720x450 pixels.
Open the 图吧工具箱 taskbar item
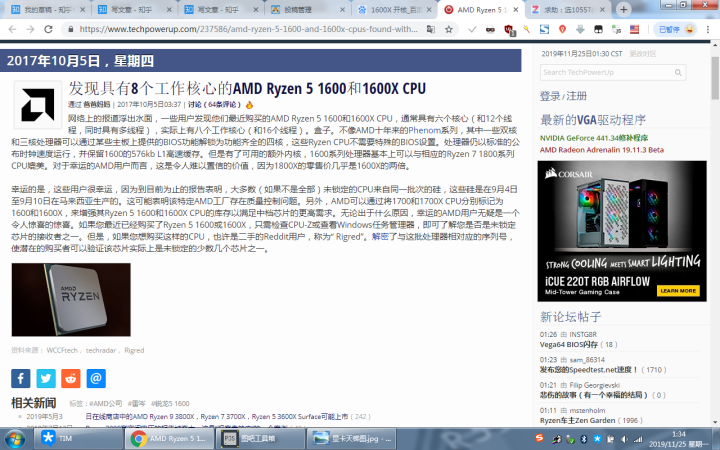[261, 439]
